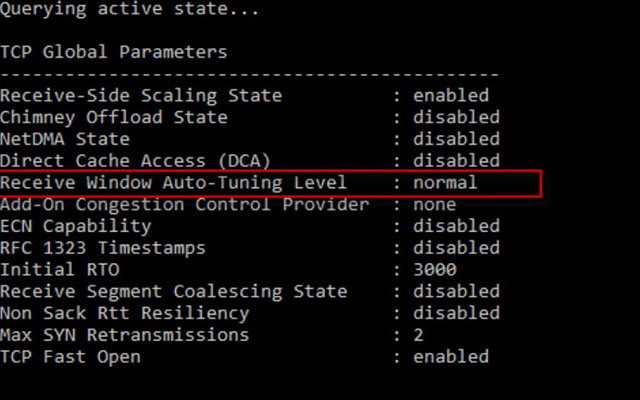Click the 'normal' auto-tuning value

point(445,182)
